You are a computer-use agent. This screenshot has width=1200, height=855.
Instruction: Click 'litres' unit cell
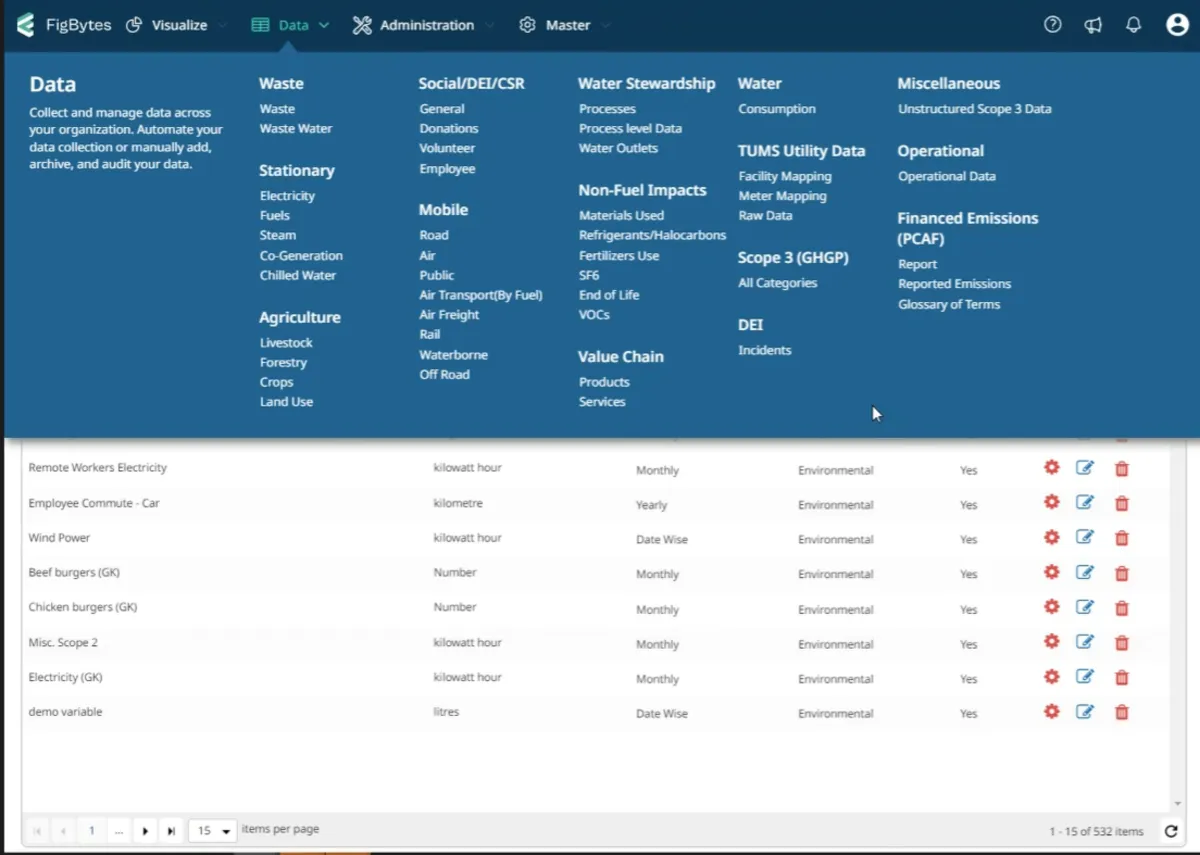tap(446, 712)
